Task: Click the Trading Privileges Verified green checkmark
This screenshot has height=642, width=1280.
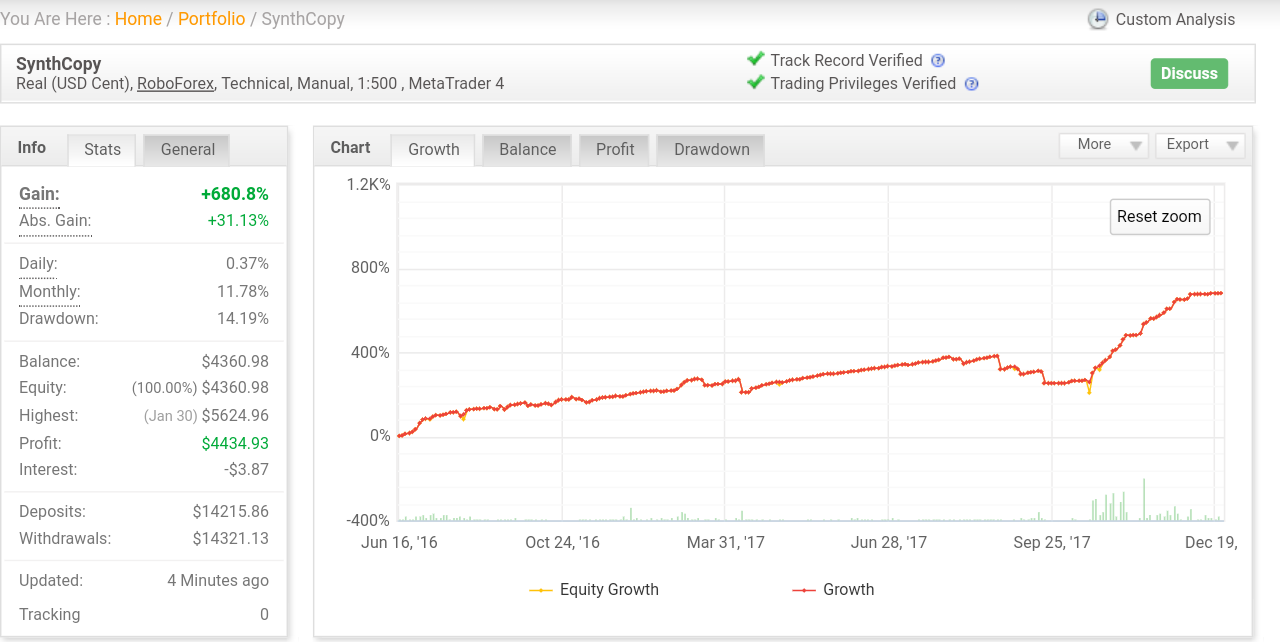Action: click(756, 82)
